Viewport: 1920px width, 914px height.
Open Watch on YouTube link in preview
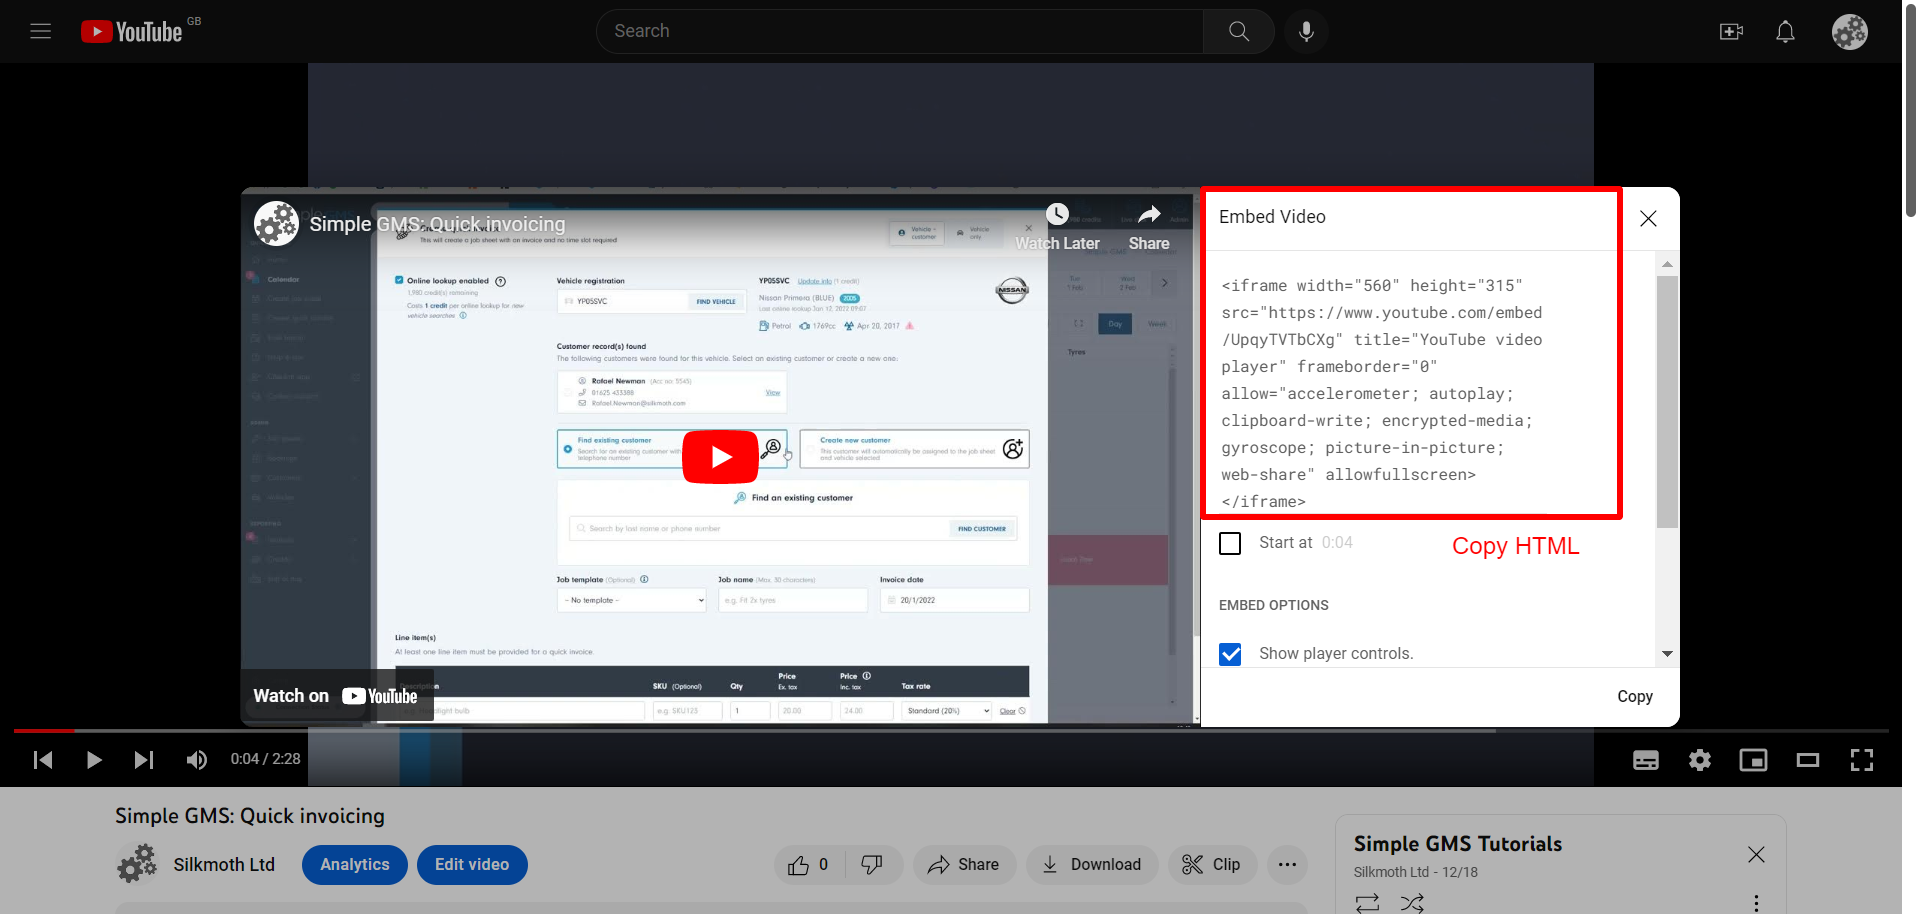click(x=336, y=696)
